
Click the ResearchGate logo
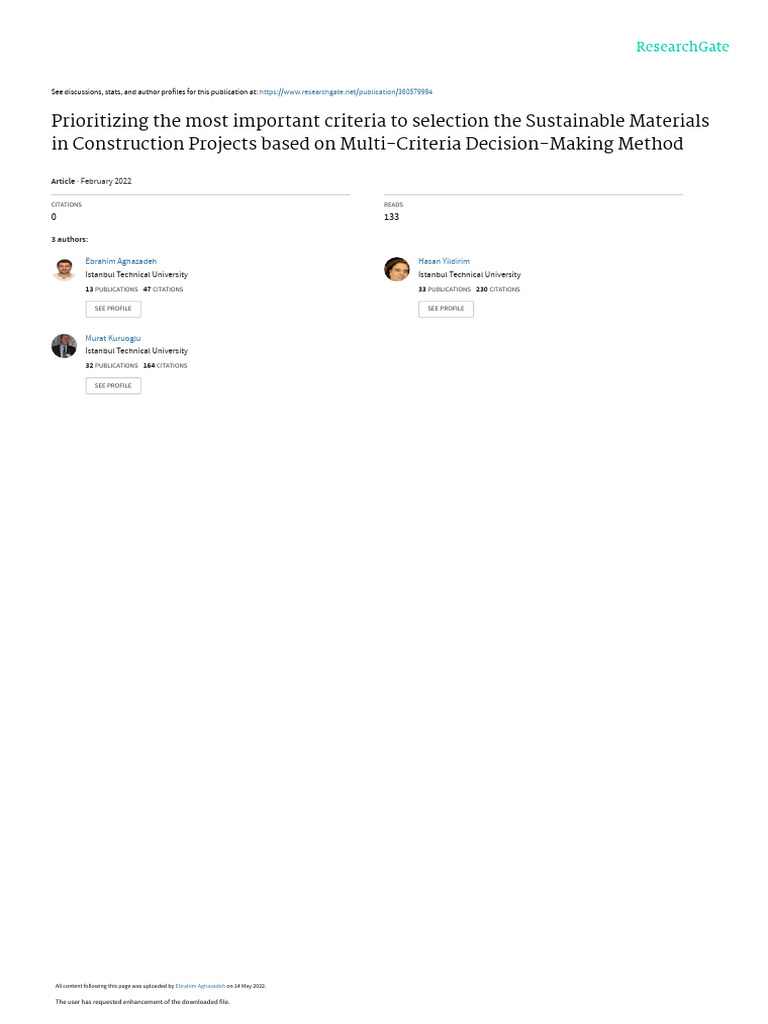point(682,46)
